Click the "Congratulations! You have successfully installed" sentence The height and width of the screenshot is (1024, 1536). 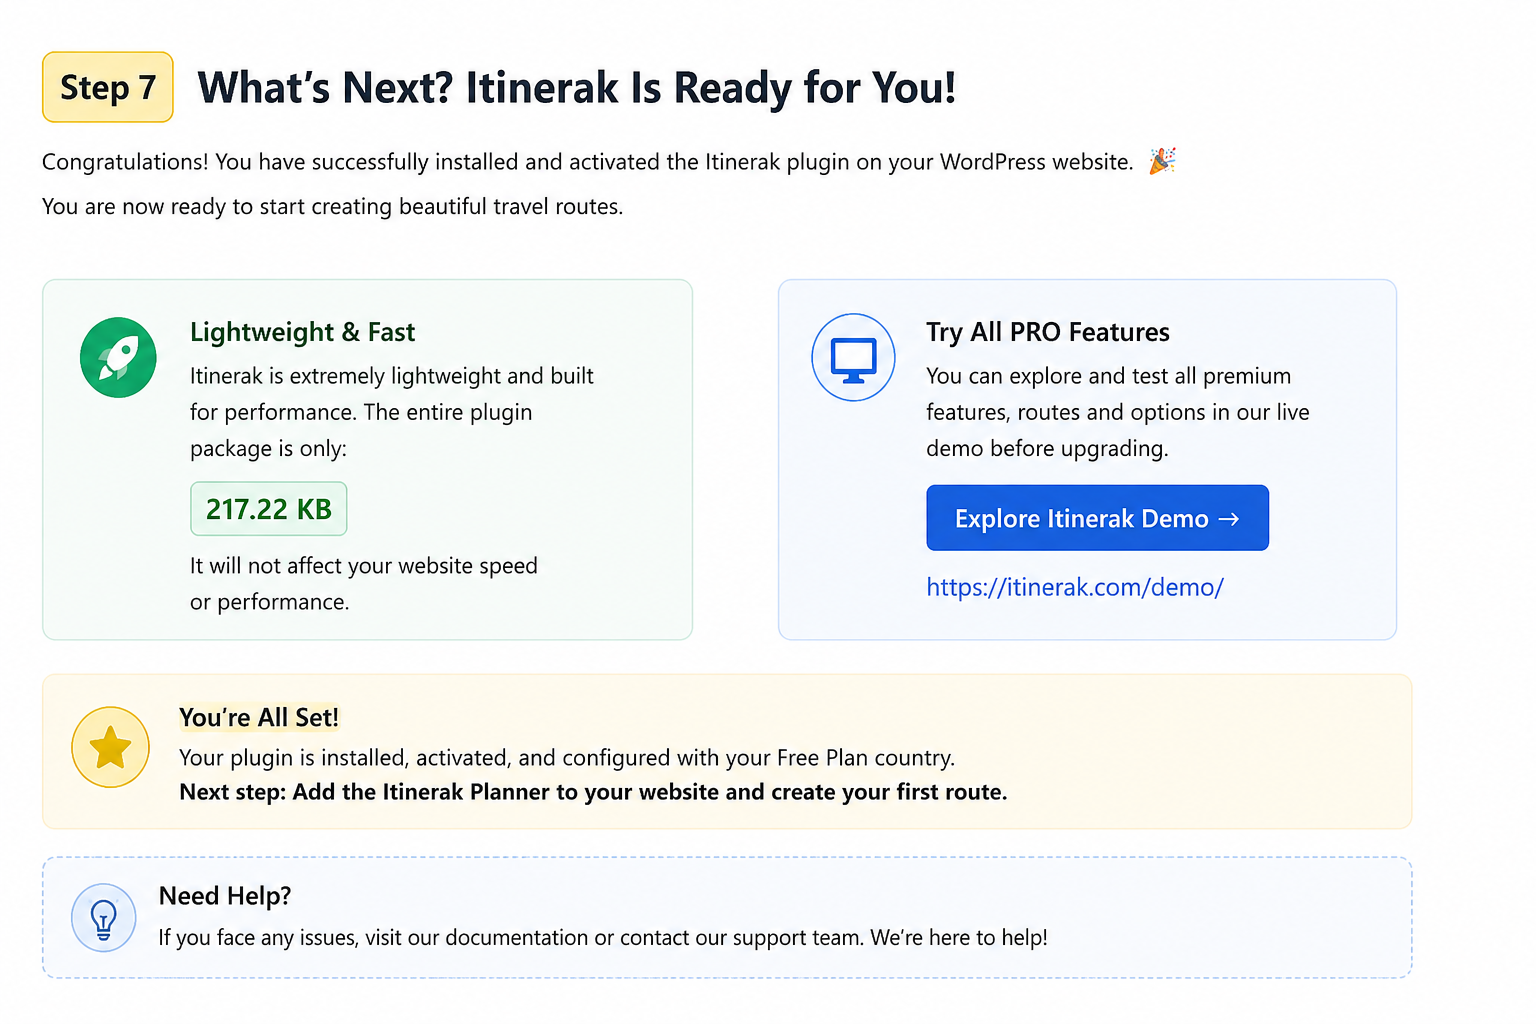pyautogui.click(x=588, y=162)
